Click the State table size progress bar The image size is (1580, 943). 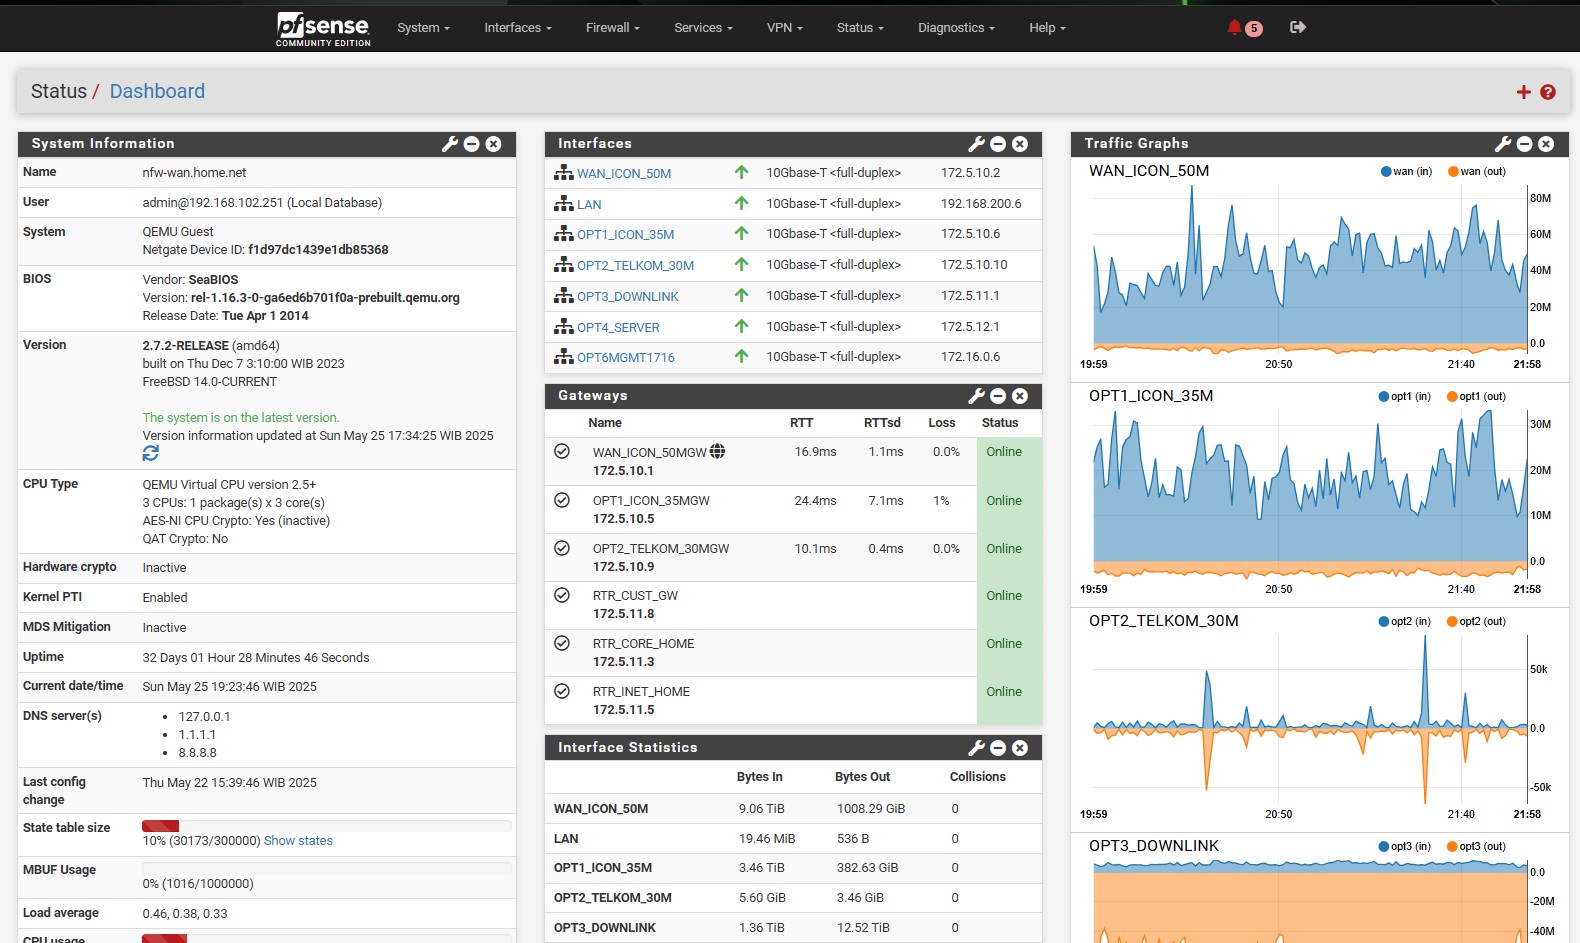[x=326, y=826]
